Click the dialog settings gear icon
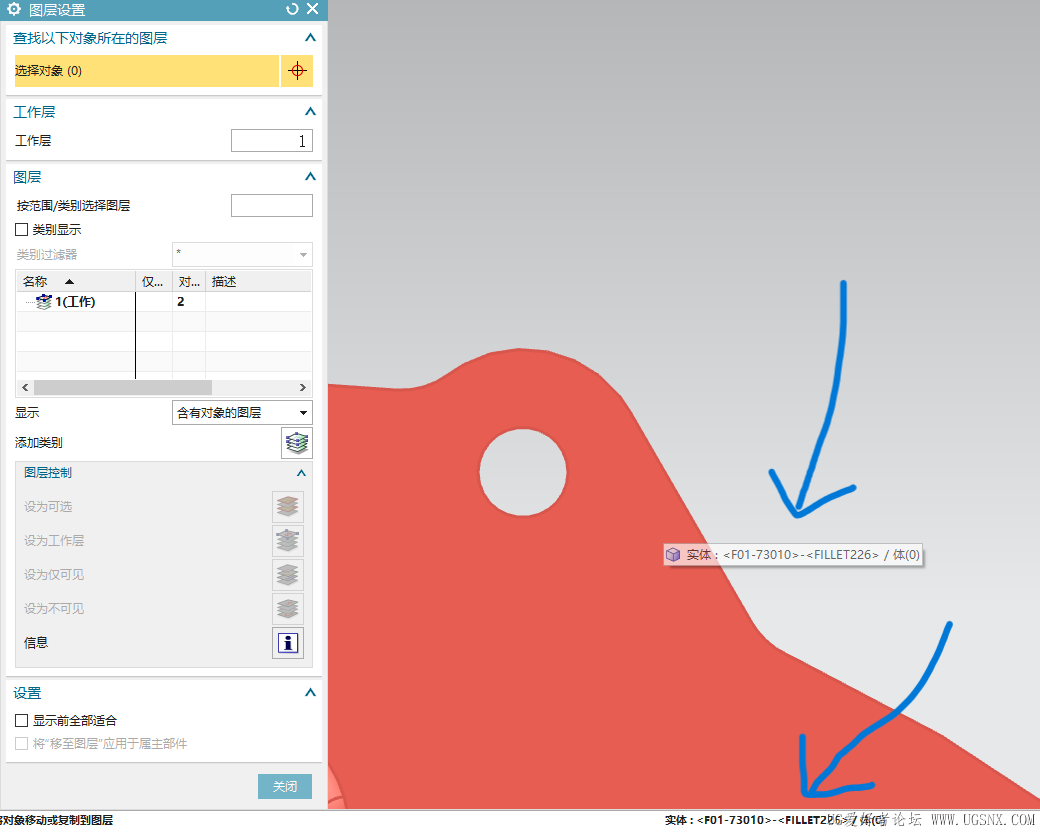Viewport: 1040px width, 832px height. 14,9
